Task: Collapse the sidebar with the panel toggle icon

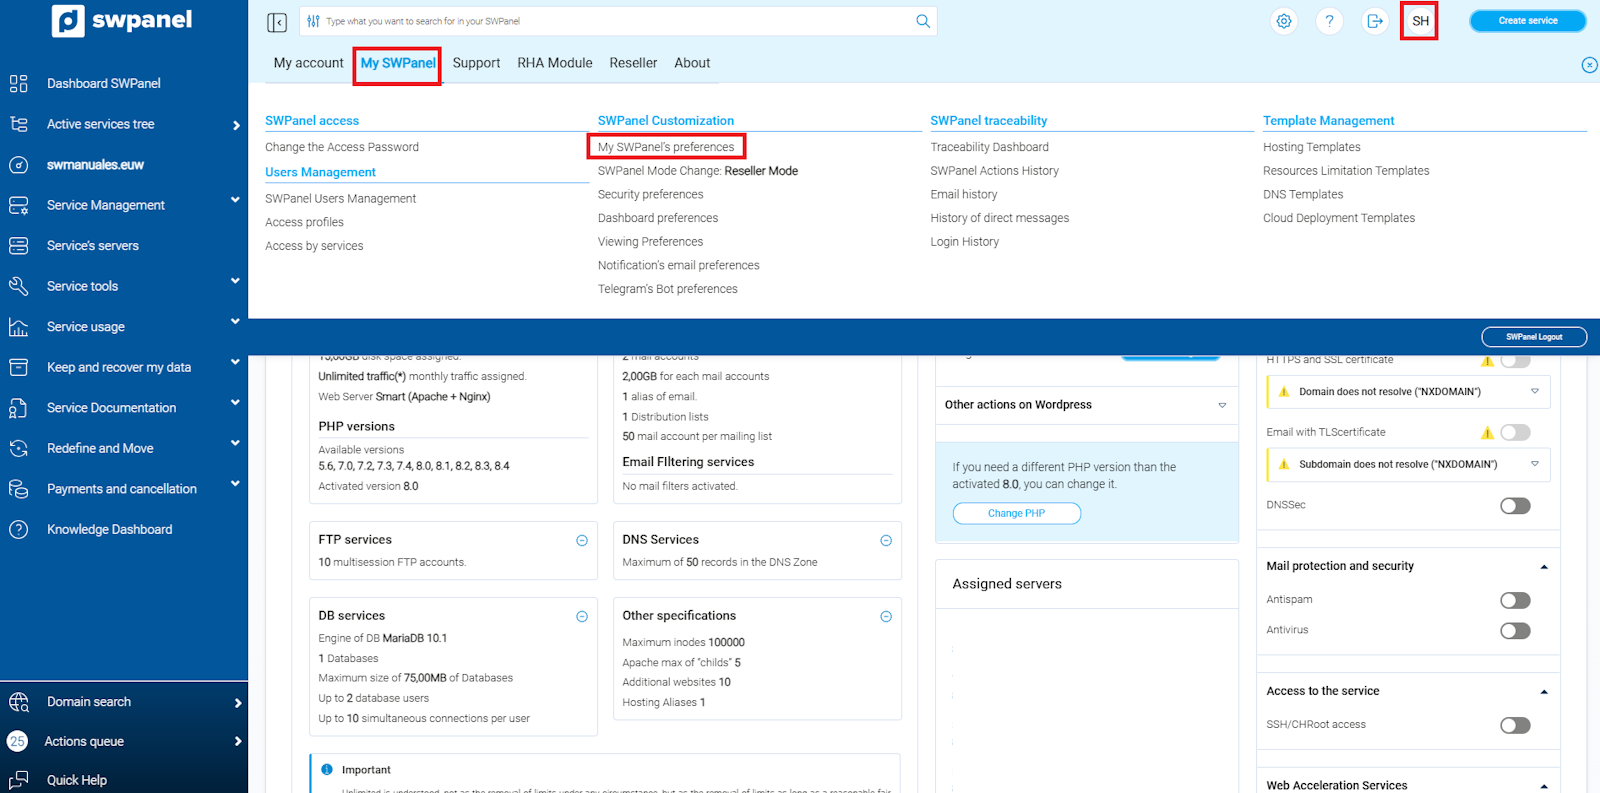Action: [x=277, y=22]
